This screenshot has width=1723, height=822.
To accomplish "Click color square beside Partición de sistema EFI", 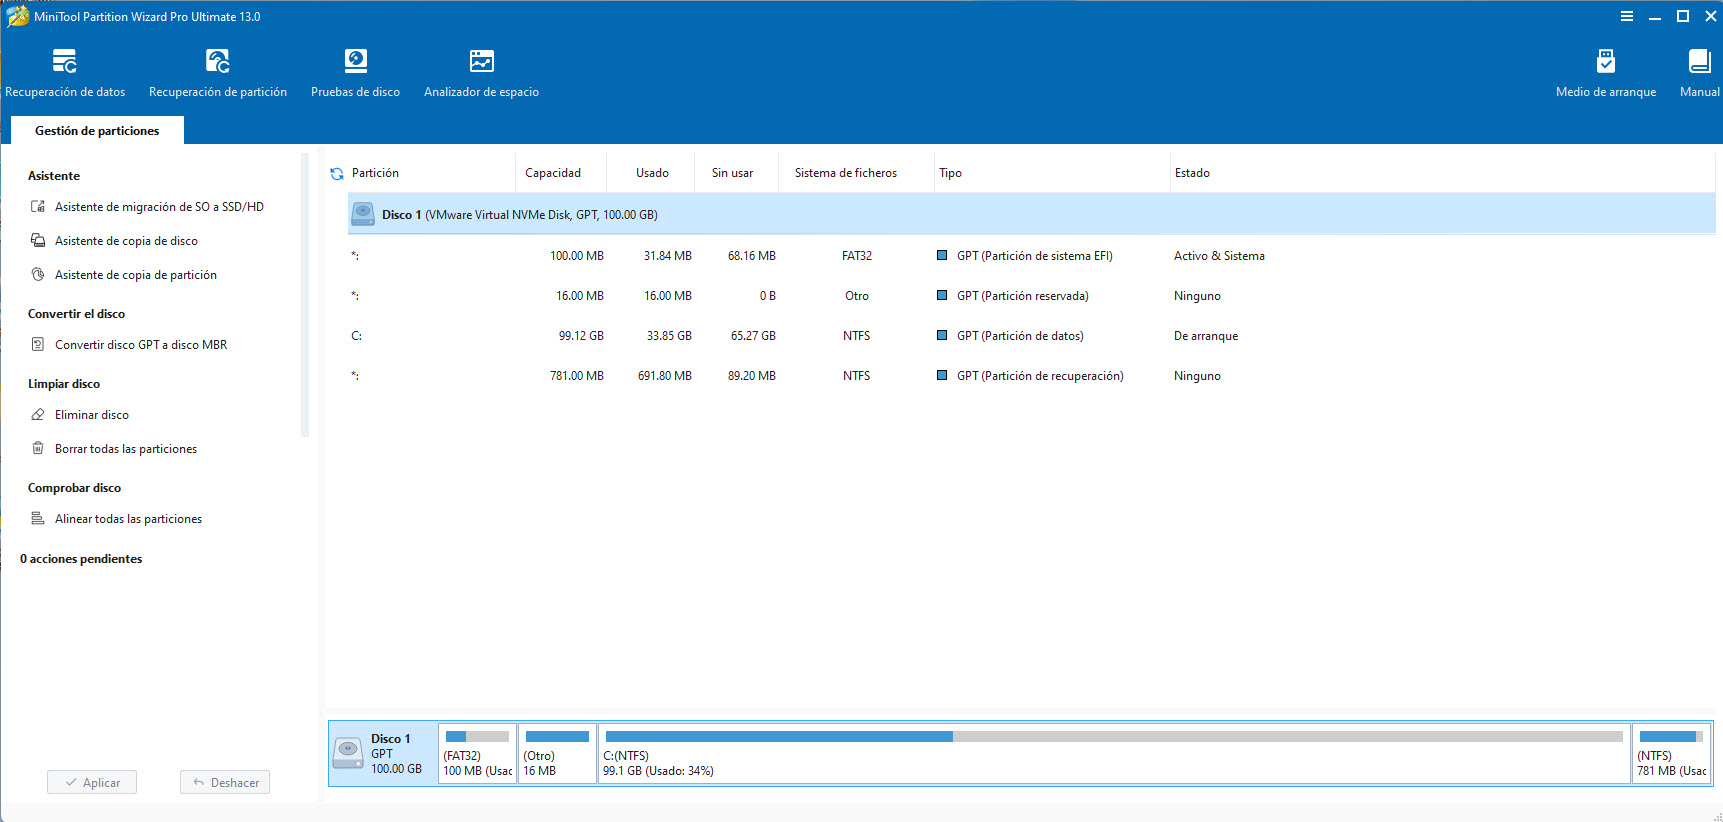I will point(942,255).
